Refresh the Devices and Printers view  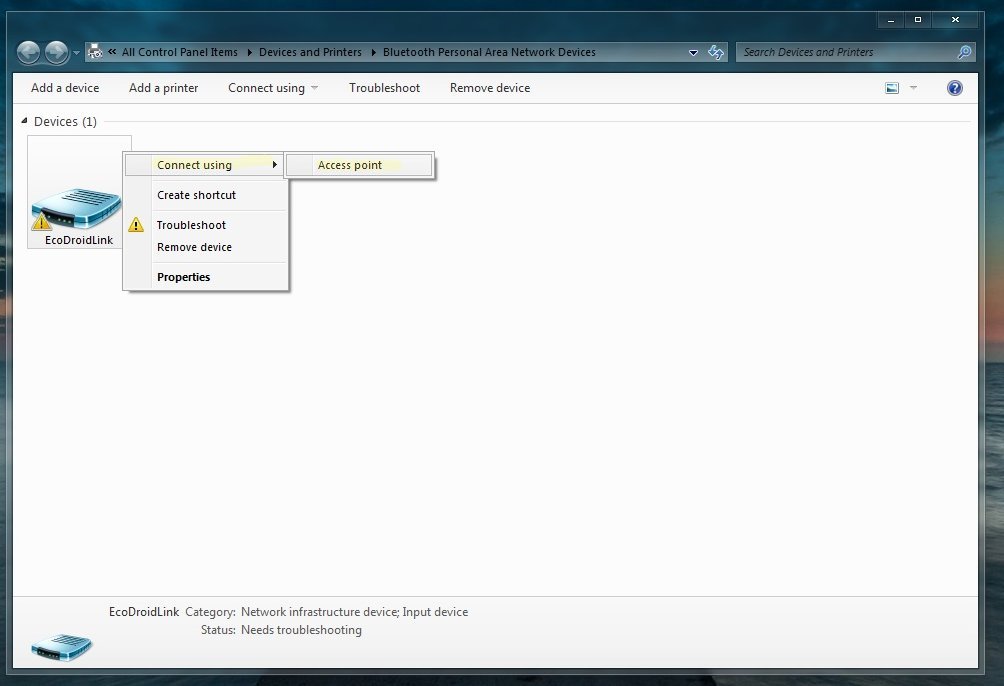(716, 52)
